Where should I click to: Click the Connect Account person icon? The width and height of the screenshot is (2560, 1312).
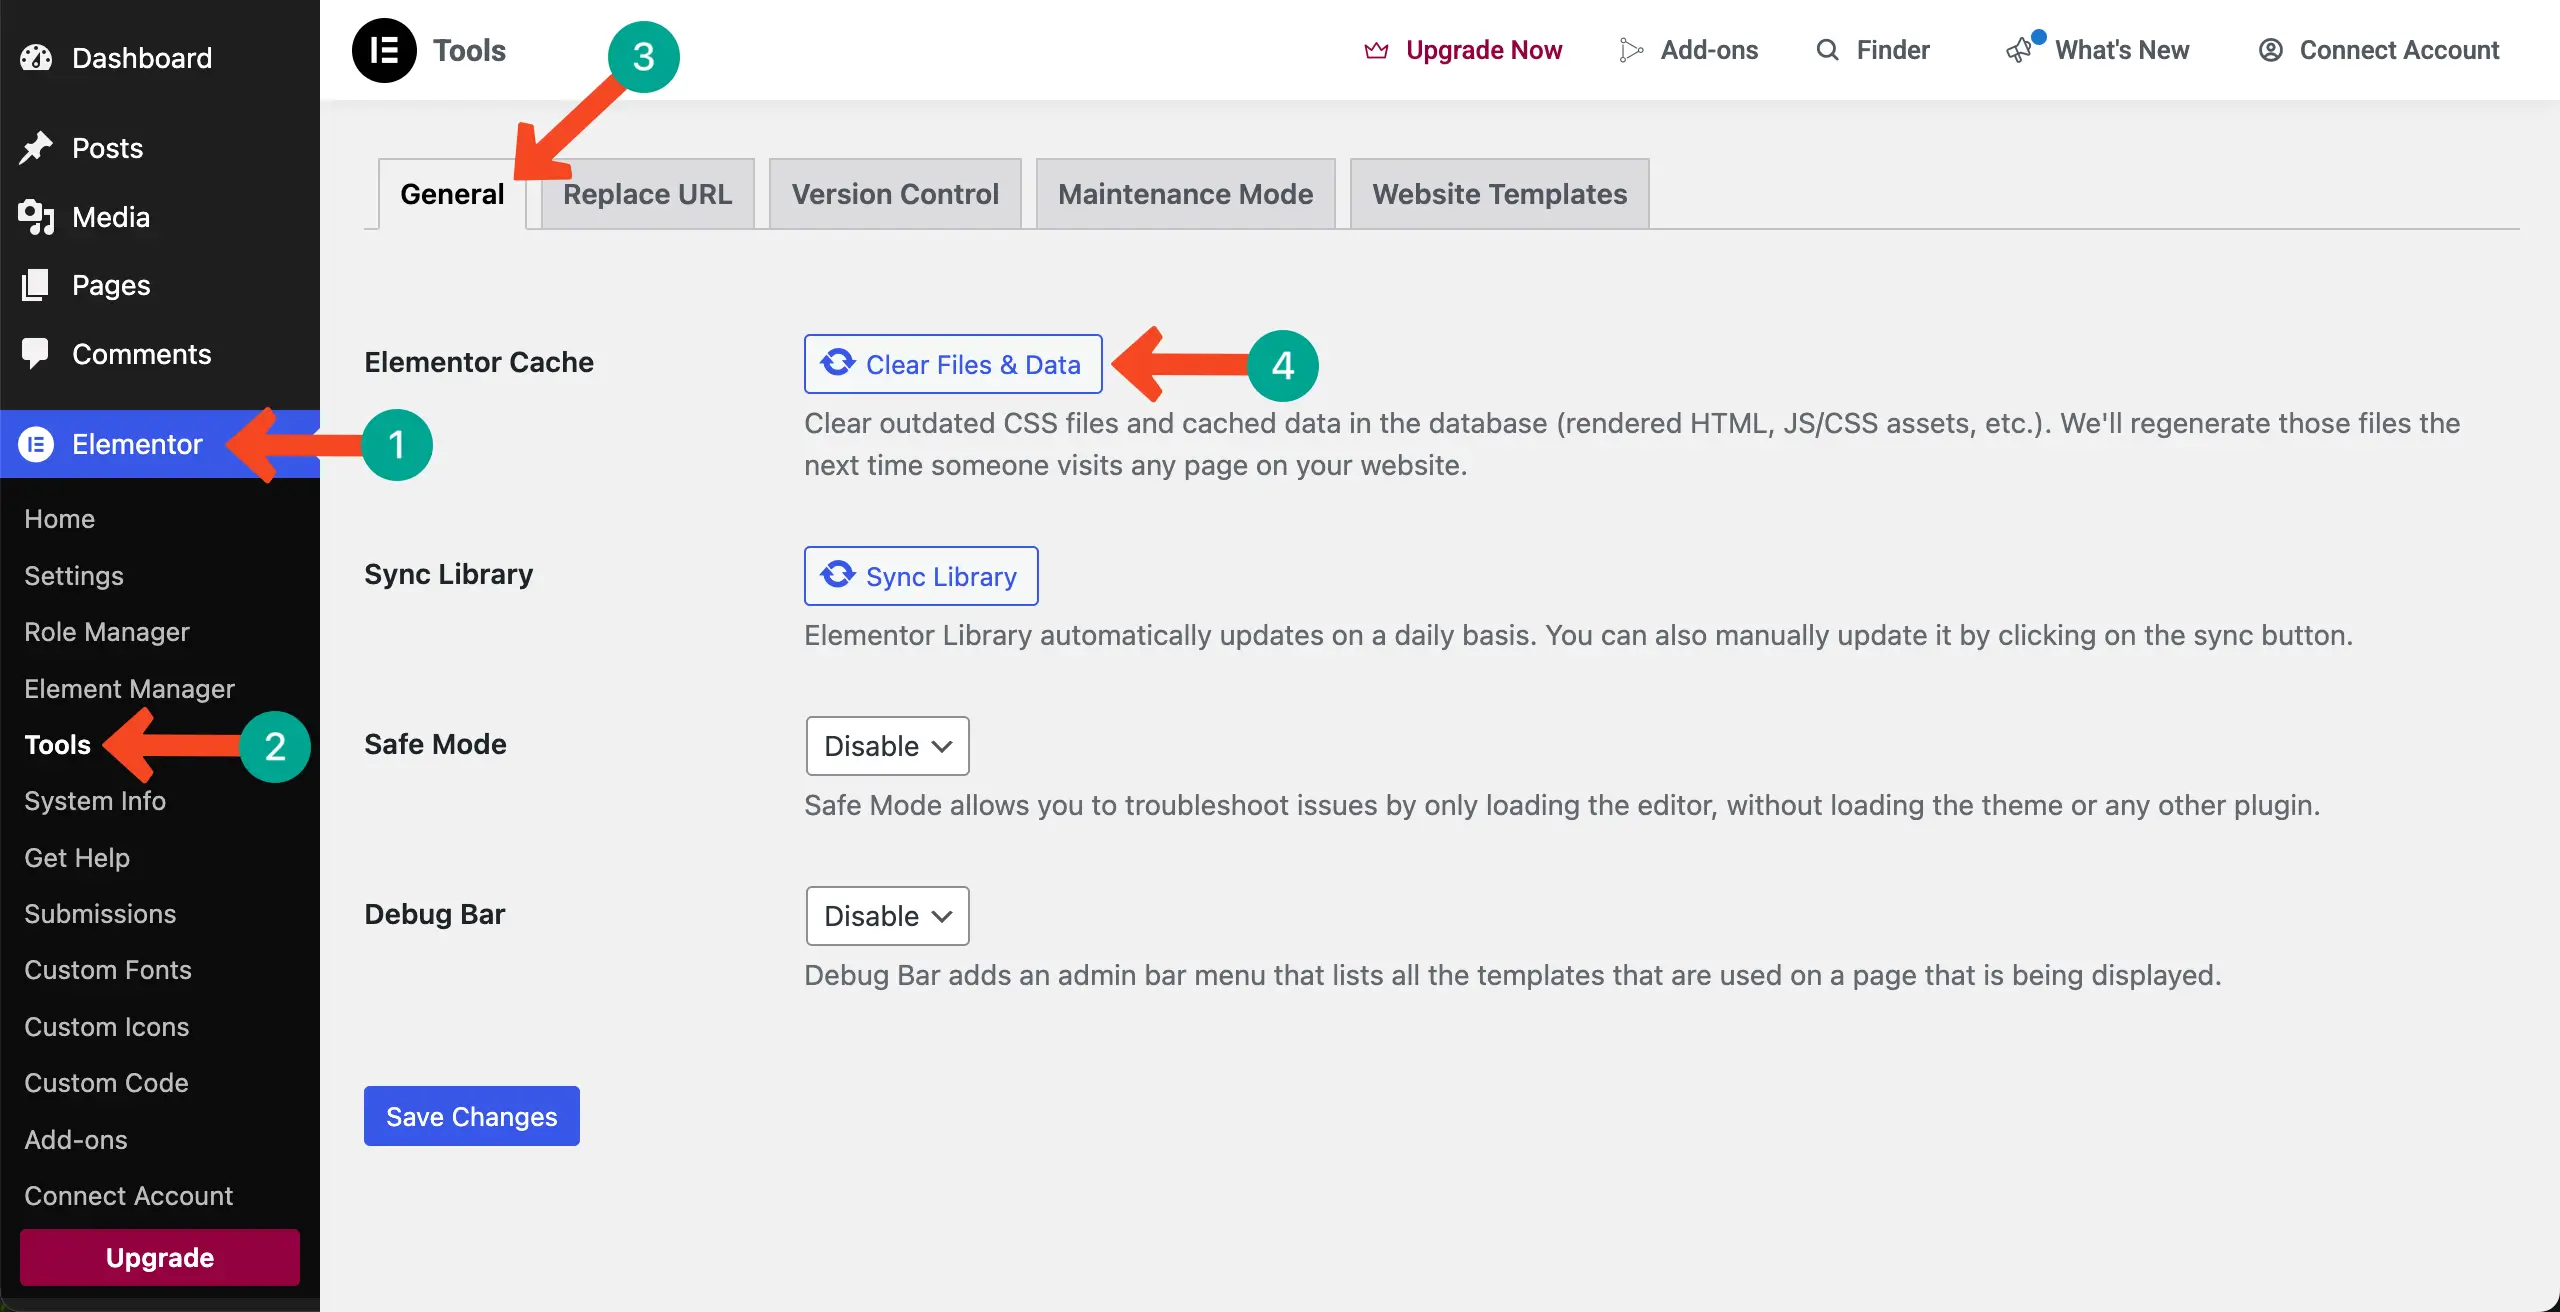2270,50
